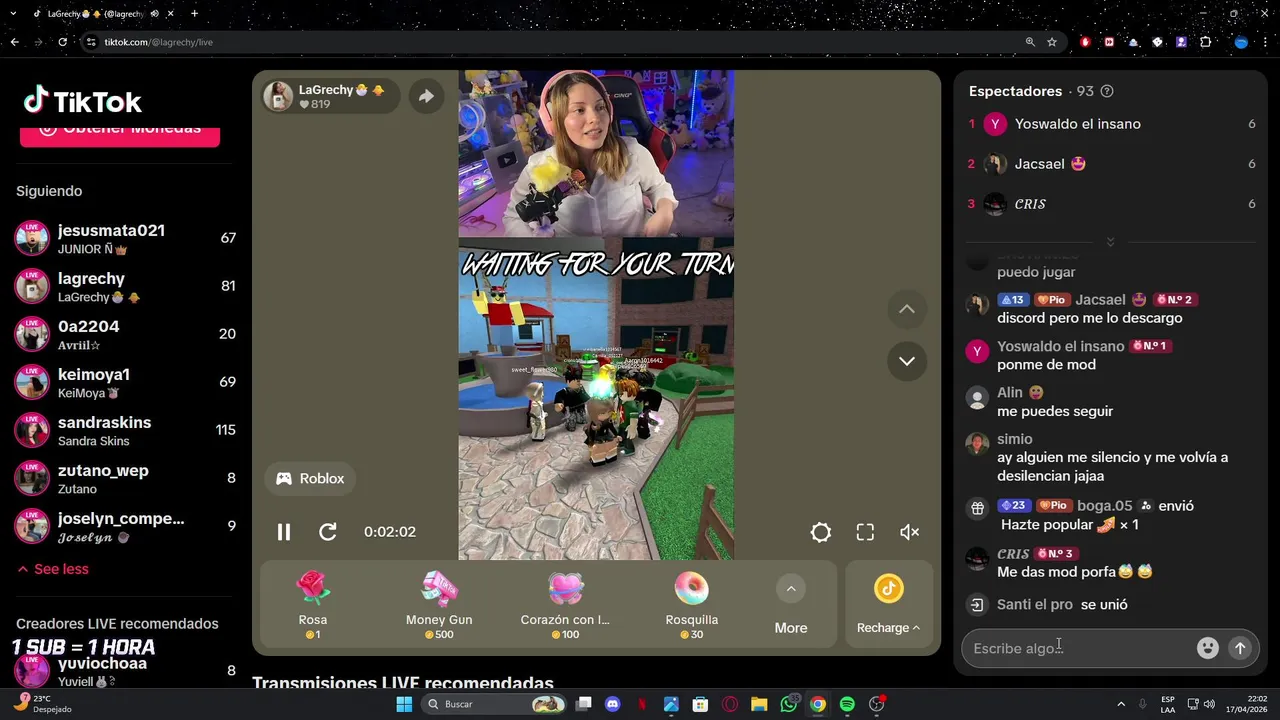Bookmark this page with star icon

tap(1052, 42)
